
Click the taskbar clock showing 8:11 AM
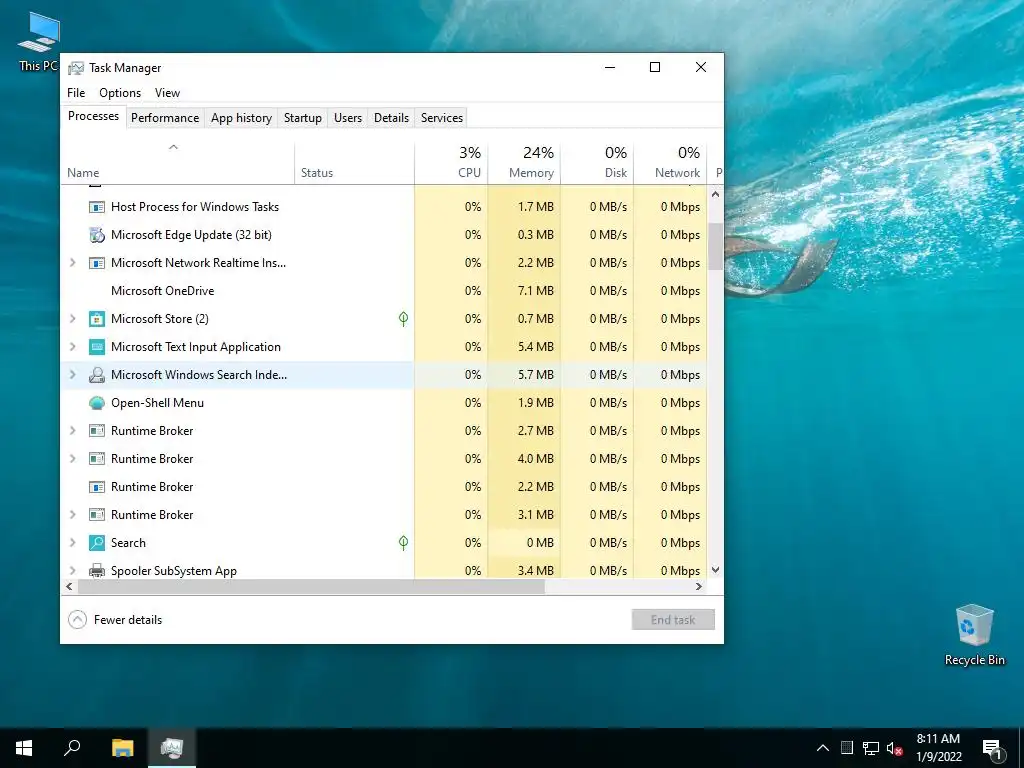938,748
